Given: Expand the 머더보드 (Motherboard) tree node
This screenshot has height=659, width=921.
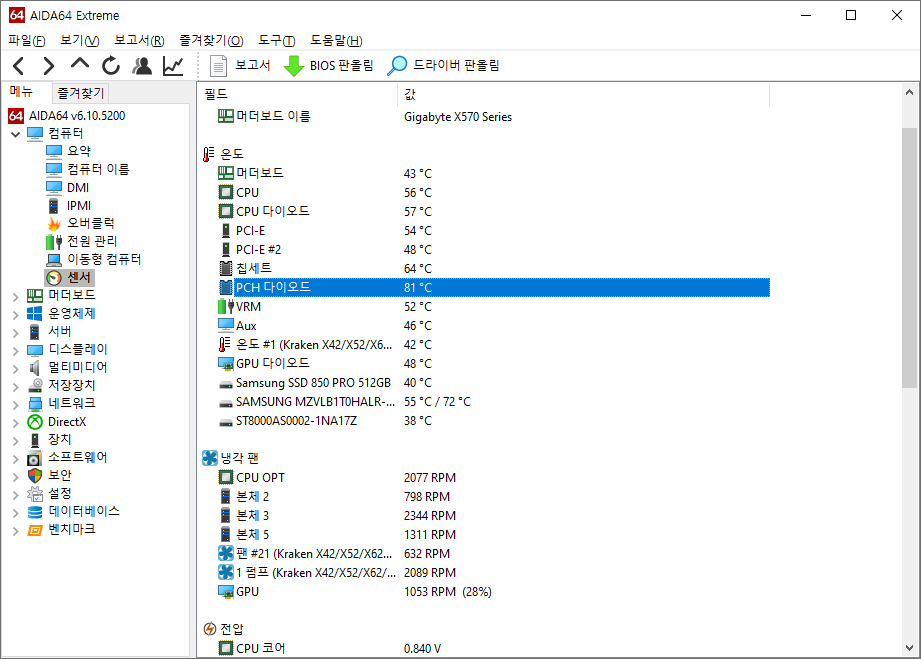Looking at the screenshot, I should 14,295.
